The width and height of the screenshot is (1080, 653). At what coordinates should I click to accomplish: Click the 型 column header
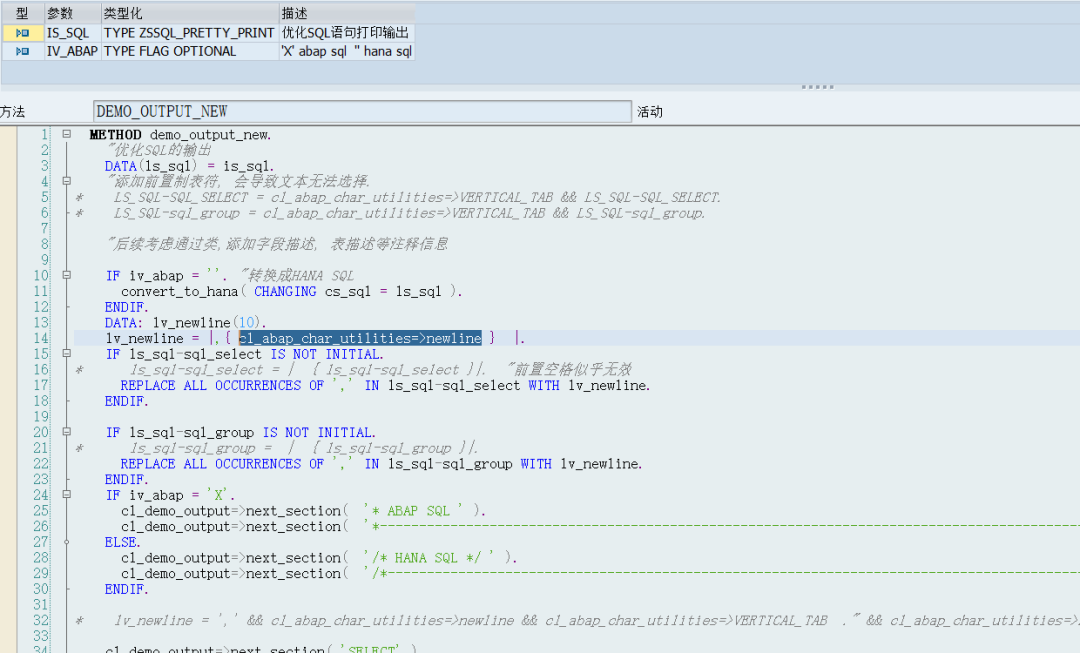[23, 13]
